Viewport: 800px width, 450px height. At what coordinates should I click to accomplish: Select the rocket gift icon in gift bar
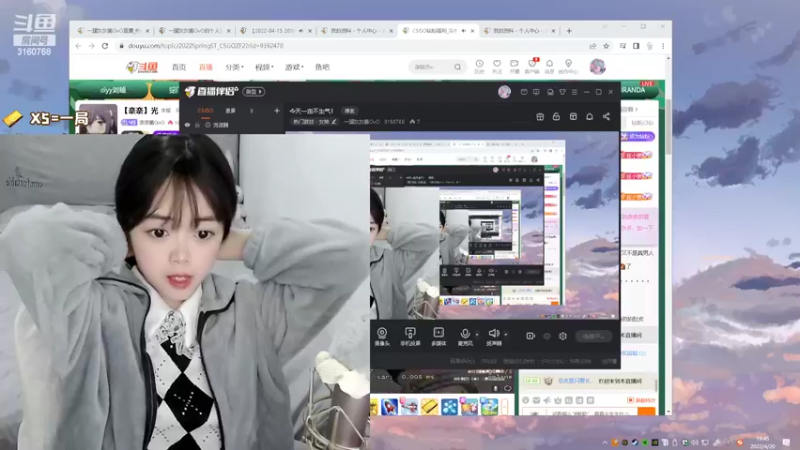[x=389, y=407]
